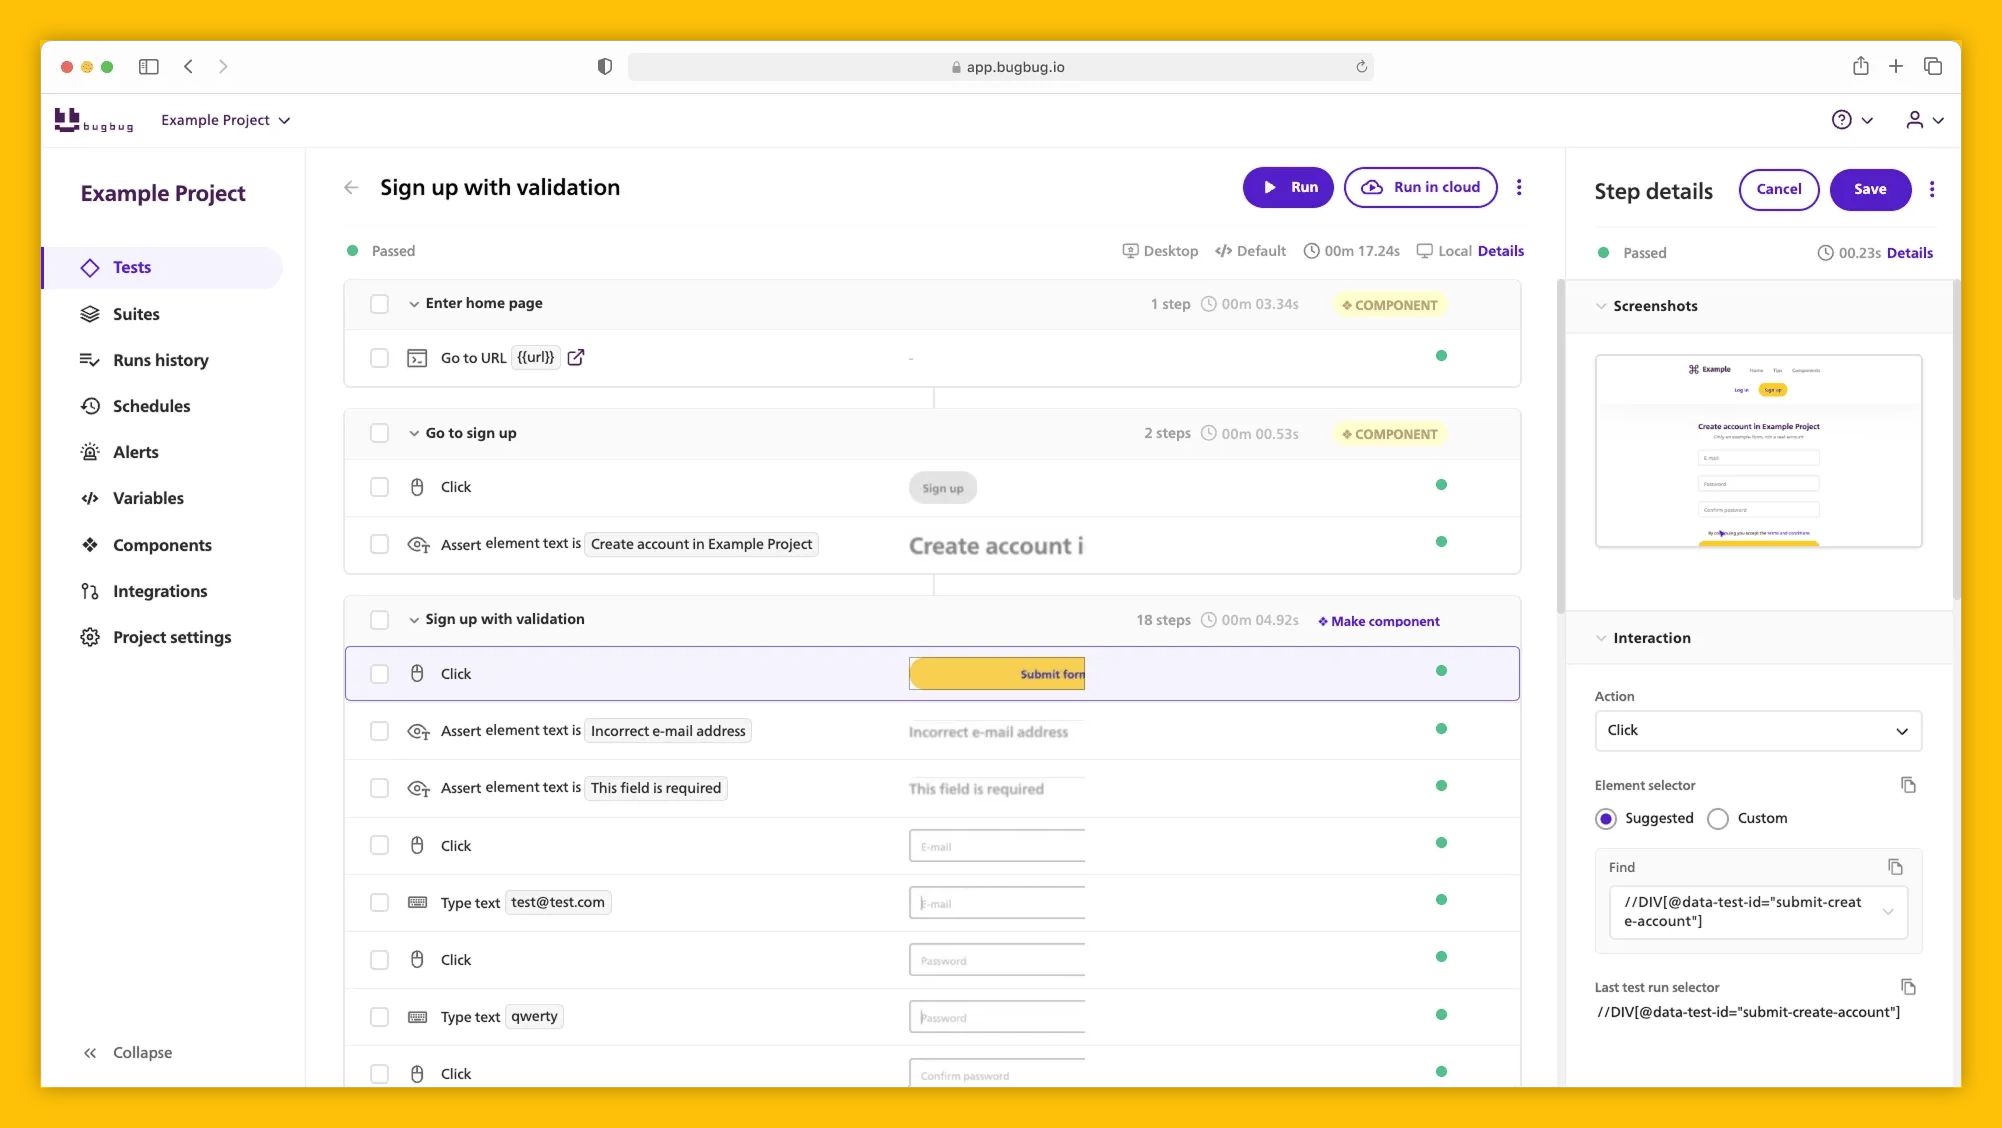This screenshot has height=1128, width=2002.
Task: Open the help menu at top right
Action: (x=1845, y=120)
